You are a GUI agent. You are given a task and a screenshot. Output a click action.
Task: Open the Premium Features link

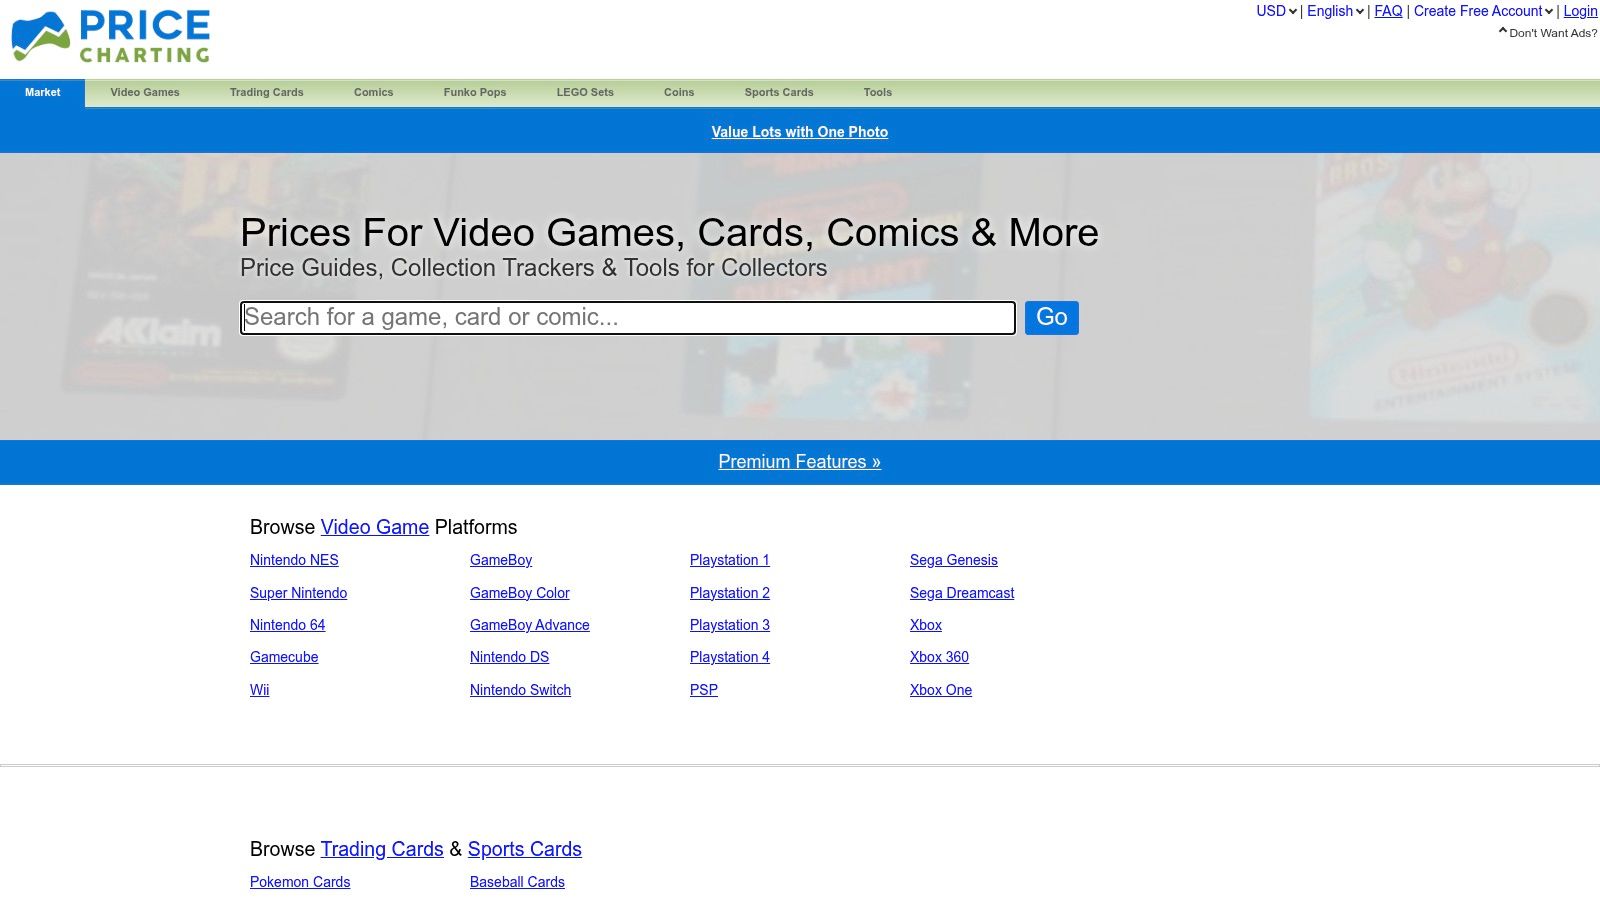[x=800, y=462]
